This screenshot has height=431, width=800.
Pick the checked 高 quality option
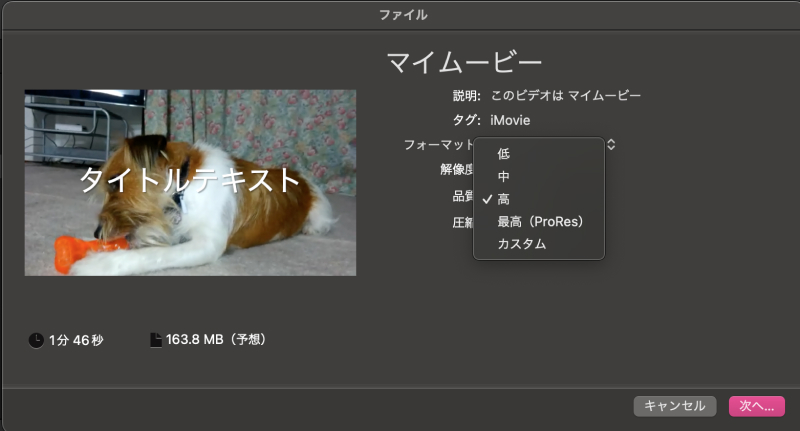pyautogui.click(x=504, y=199)
